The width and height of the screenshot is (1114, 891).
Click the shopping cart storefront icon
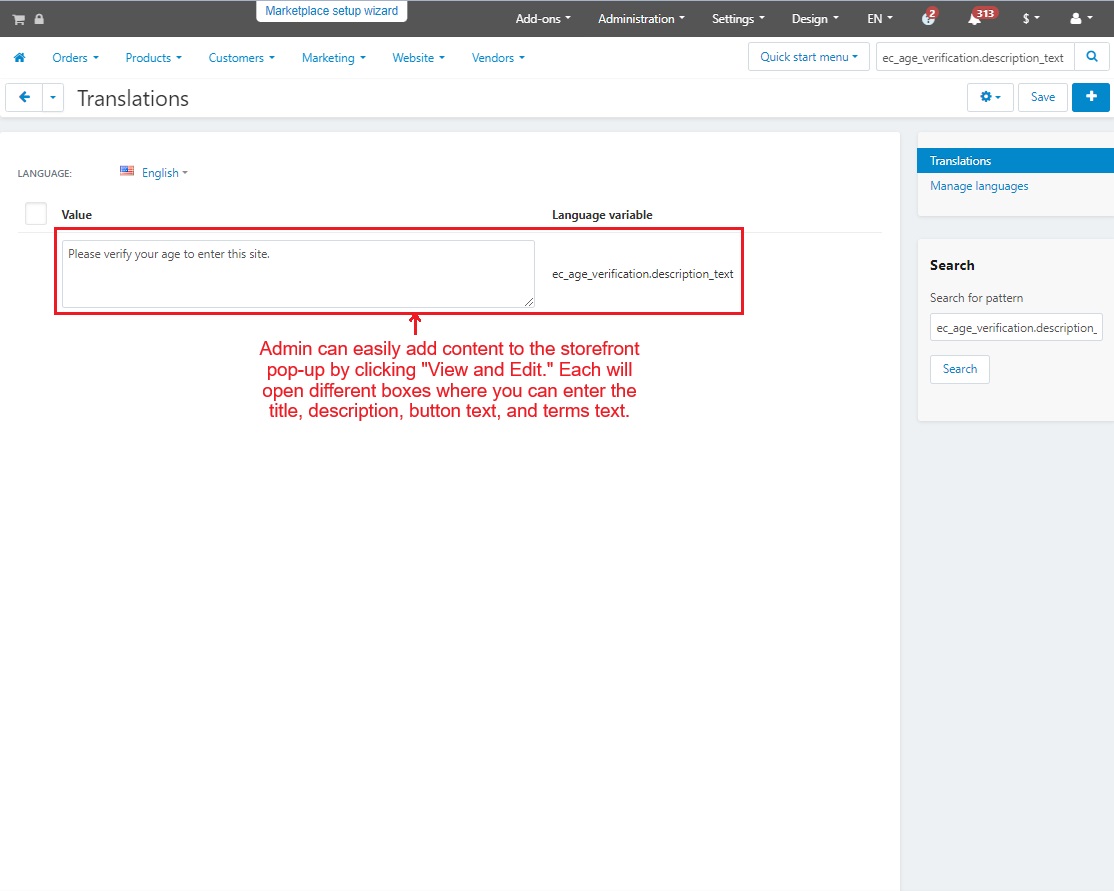coord(18,19)
